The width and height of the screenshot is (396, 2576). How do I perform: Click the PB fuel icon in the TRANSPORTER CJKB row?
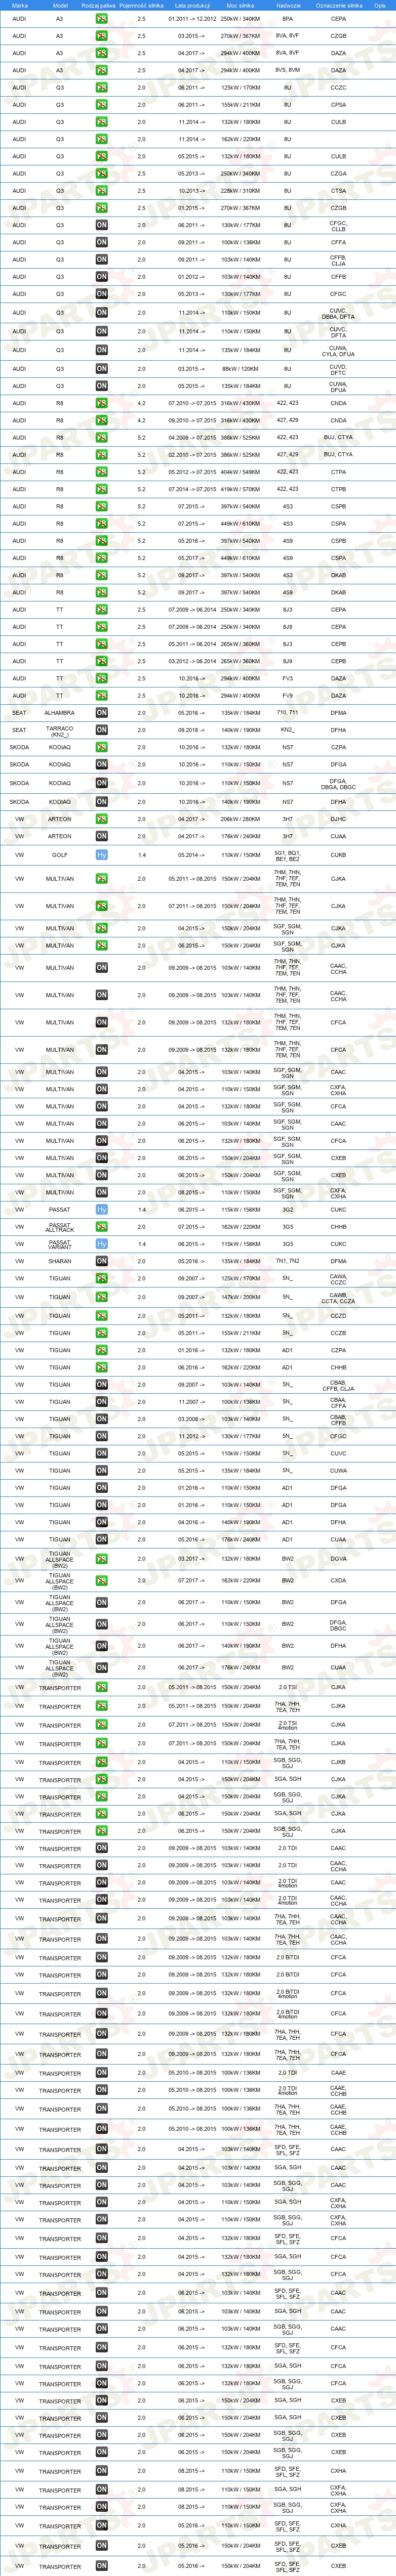102,1763
